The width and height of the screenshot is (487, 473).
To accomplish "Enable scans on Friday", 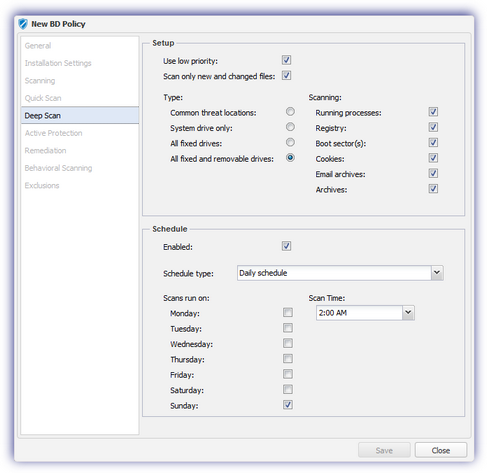I will point(288,374).
